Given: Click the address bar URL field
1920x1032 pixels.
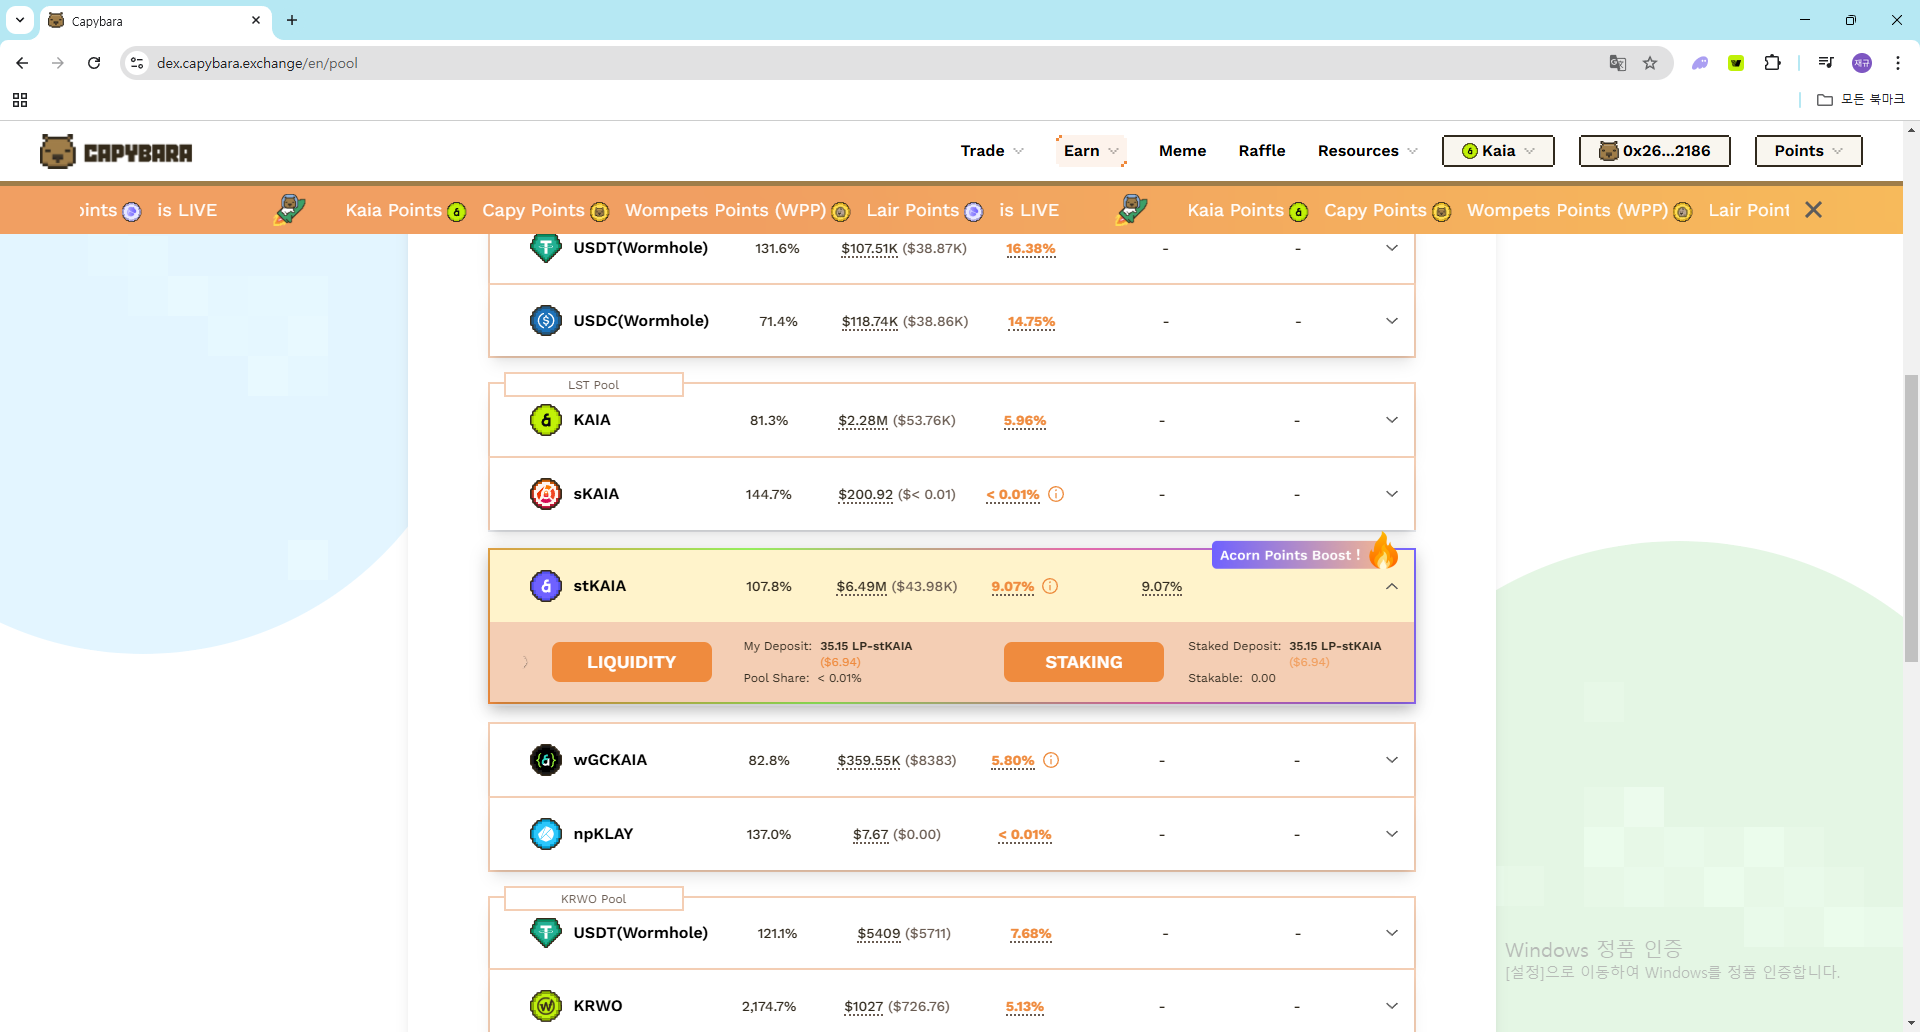Looking at the screenshot, I should pos(880,63).
